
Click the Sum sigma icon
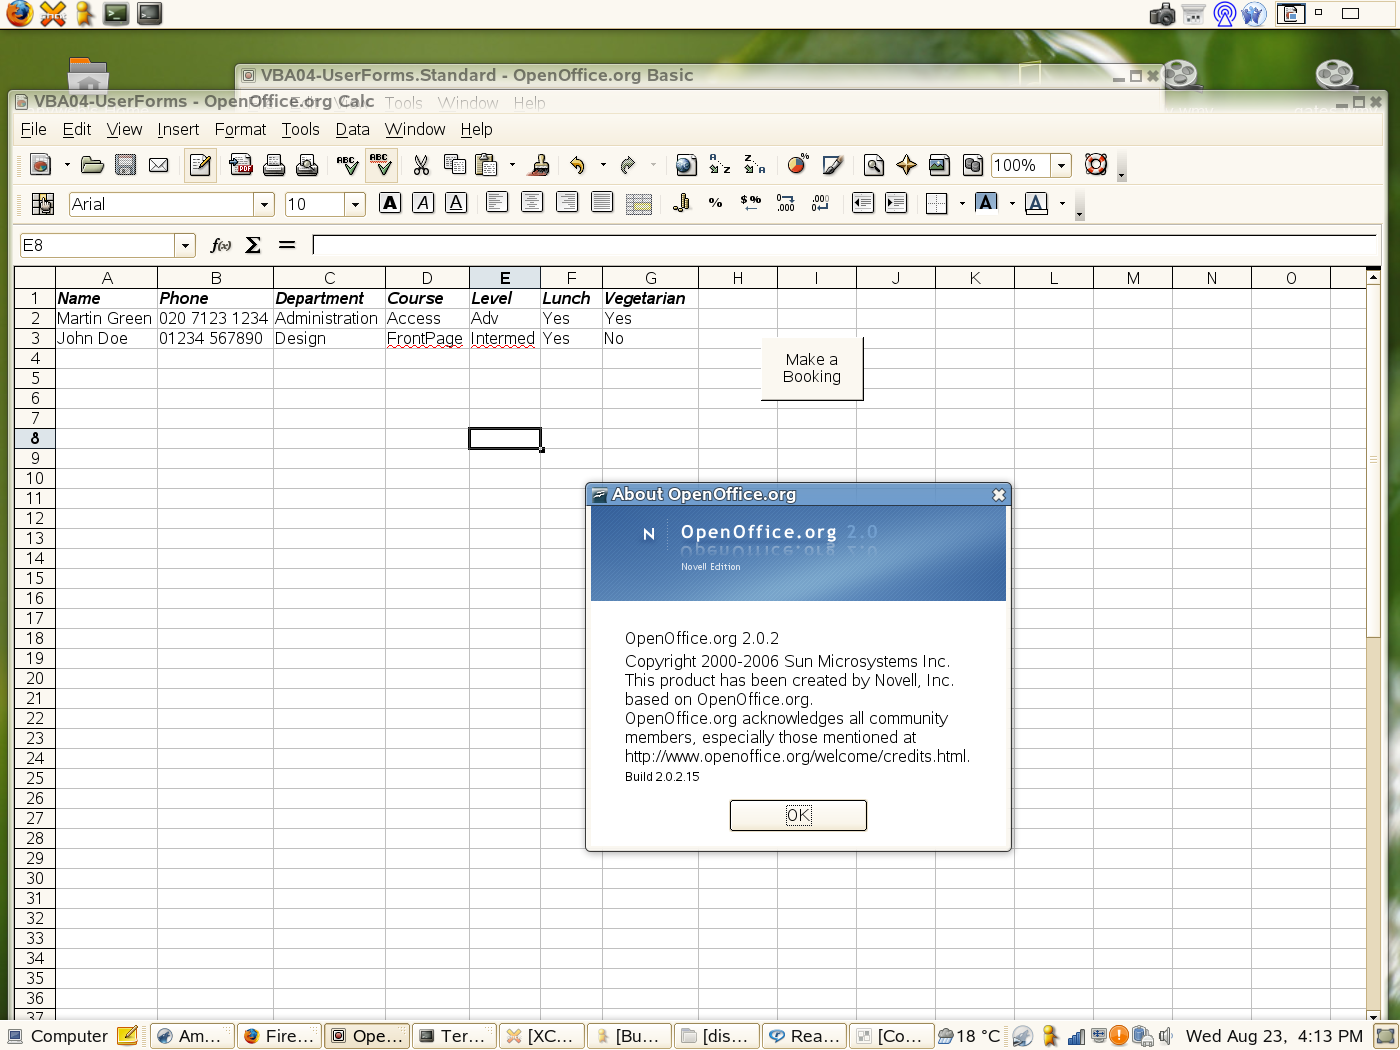(x=253, y=245)
